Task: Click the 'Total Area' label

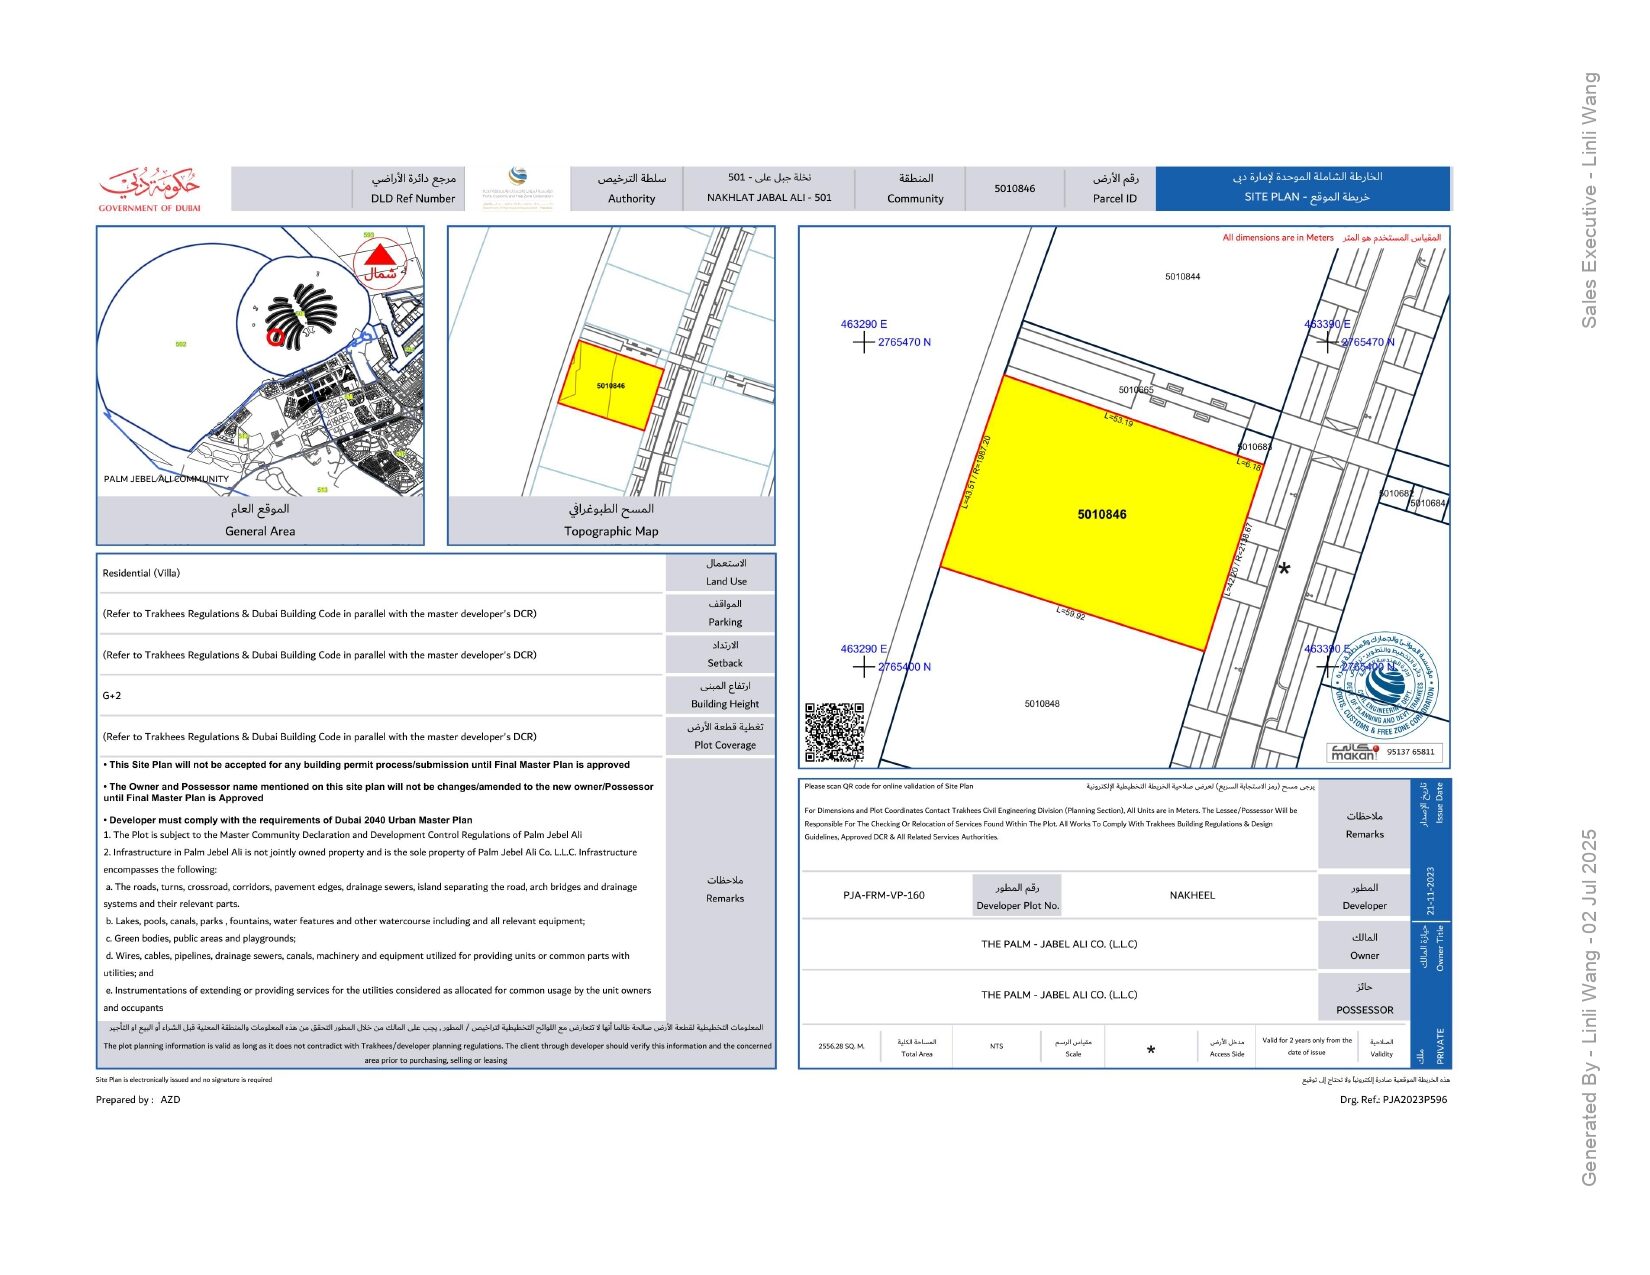Action: click(x=917, y=1054)
